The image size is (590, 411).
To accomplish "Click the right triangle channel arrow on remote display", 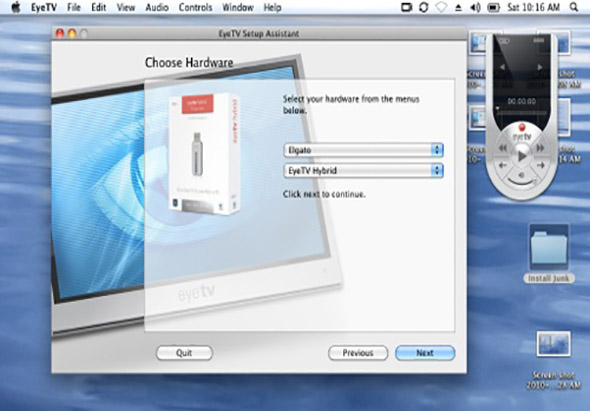I will 540,67.
